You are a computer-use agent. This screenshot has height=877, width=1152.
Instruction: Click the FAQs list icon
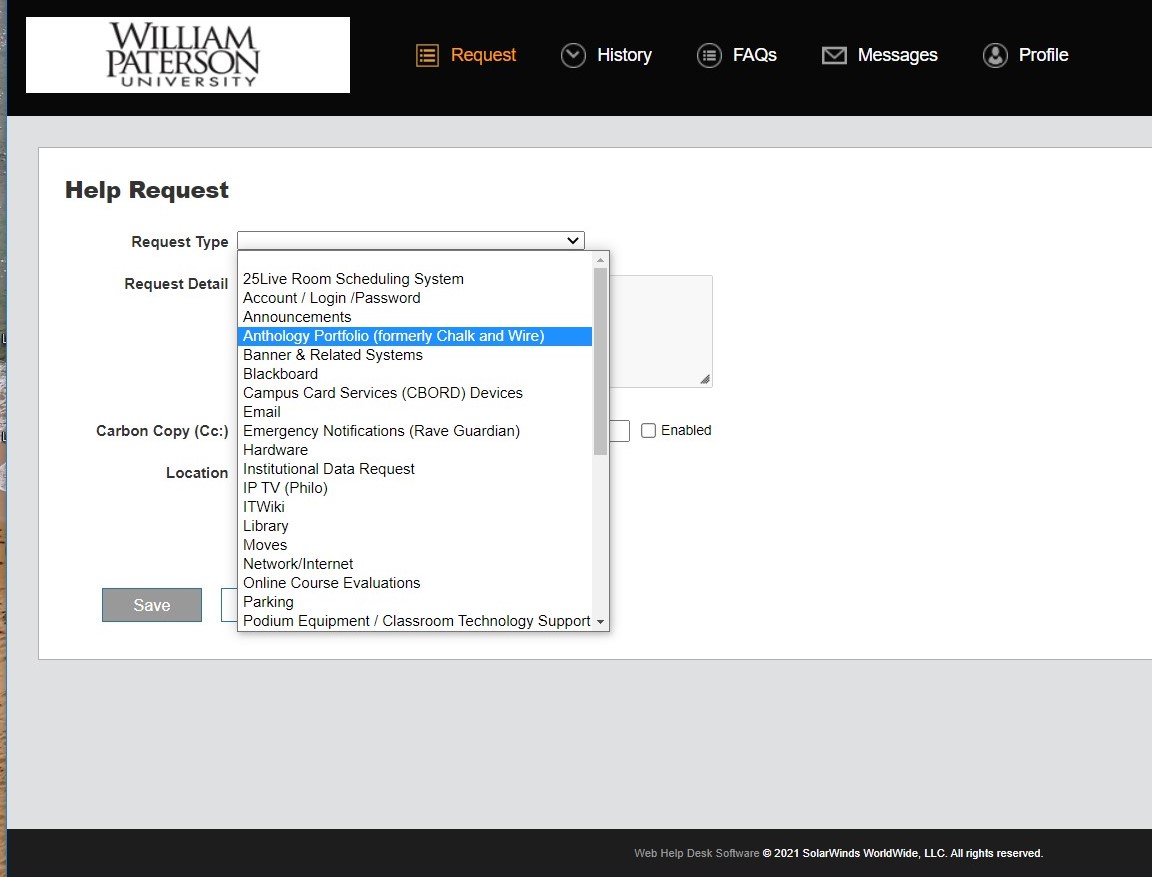pos(709,55)
